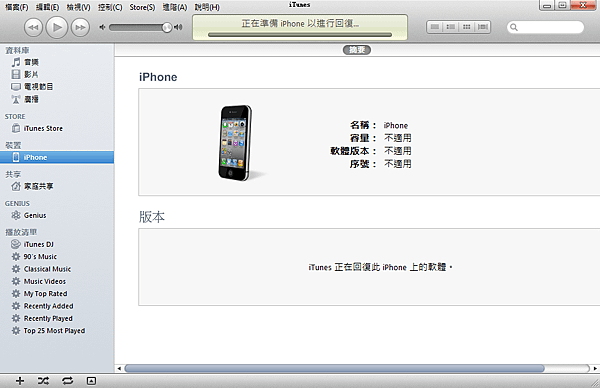The image size is (600, 388).
Task: Click the 序號 serial number label
Action: point(363,164)
